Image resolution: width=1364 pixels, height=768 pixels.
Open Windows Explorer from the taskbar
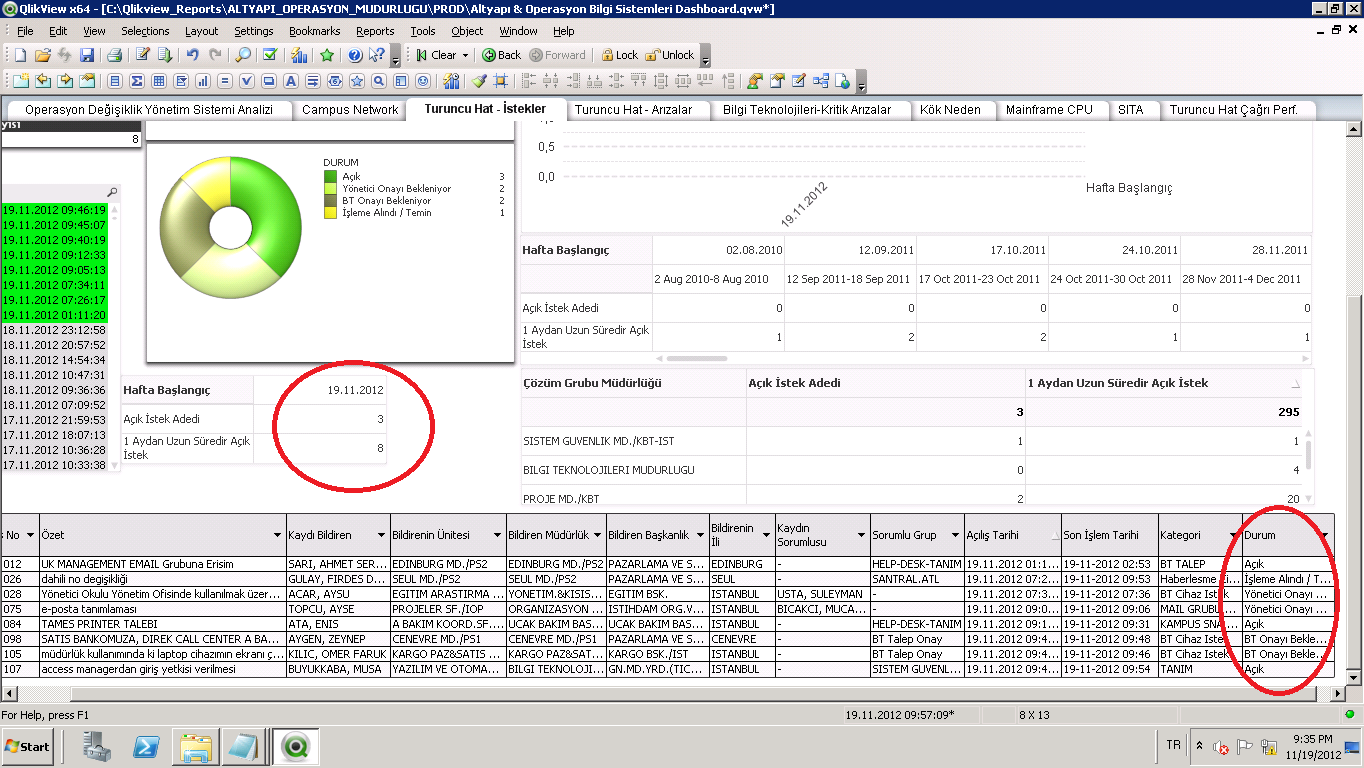coord(196,746)
